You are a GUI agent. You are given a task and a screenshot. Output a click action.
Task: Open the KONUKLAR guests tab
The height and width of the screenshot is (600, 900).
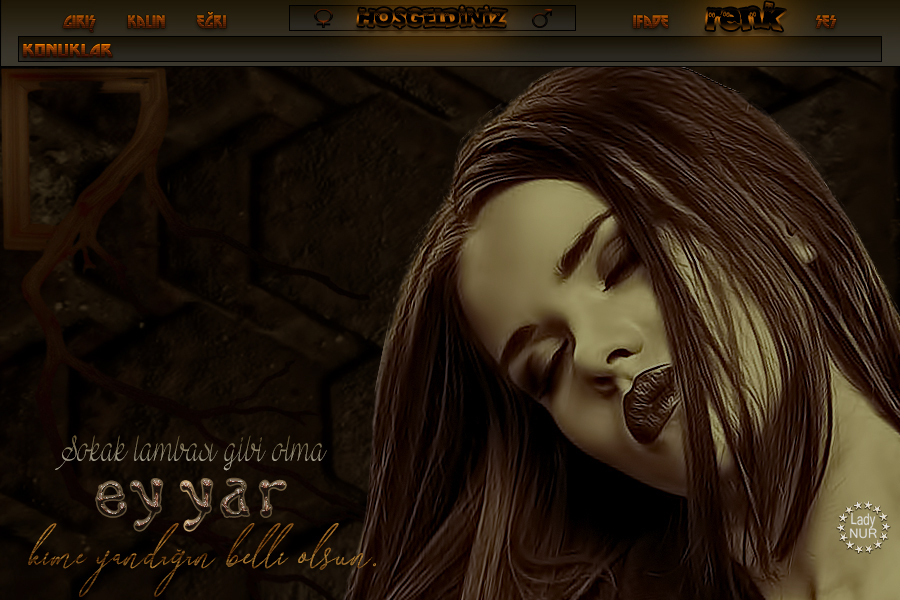coord(67,49)
